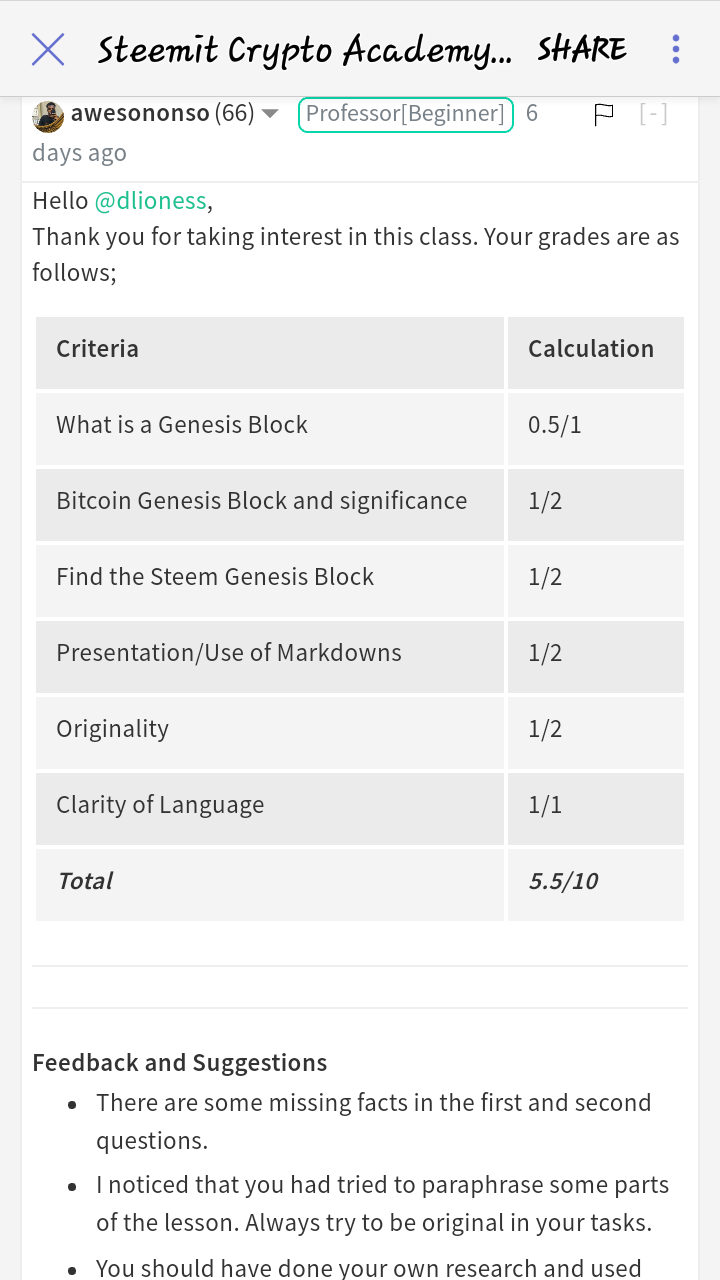This screenshot has width=720, height=1280.
Task: Collapse the comment using [-] toggle
Action: 653,114
